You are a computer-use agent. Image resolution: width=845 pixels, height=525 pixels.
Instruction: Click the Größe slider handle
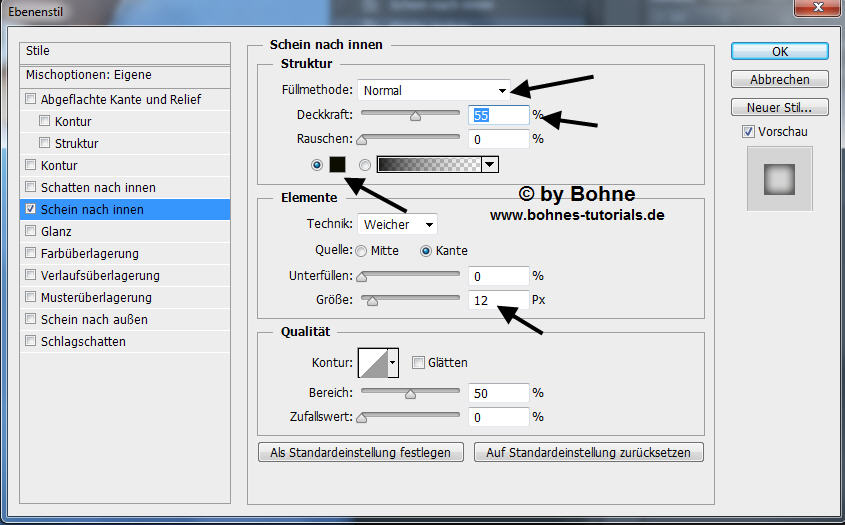pyautogui.click(x=372, y=301)
